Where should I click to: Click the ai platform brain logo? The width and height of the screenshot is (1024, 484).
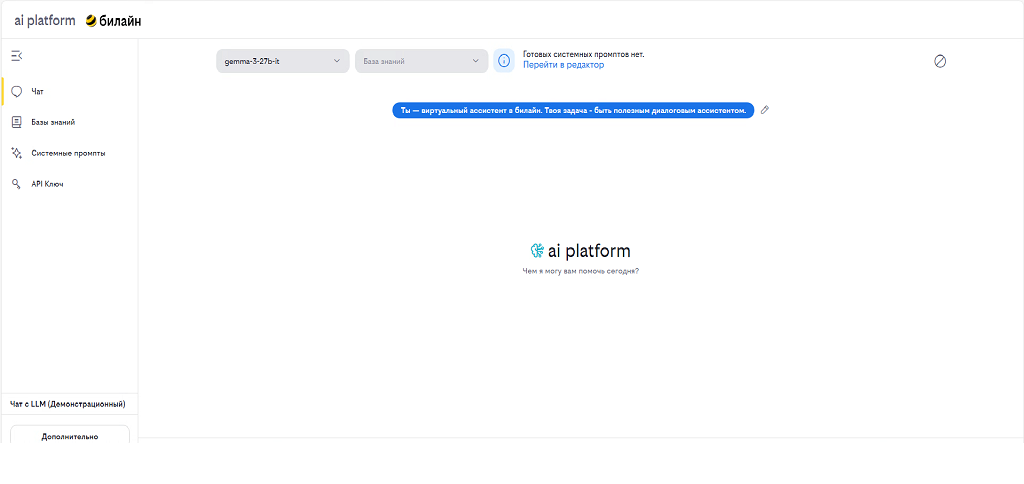click(537, 251)
